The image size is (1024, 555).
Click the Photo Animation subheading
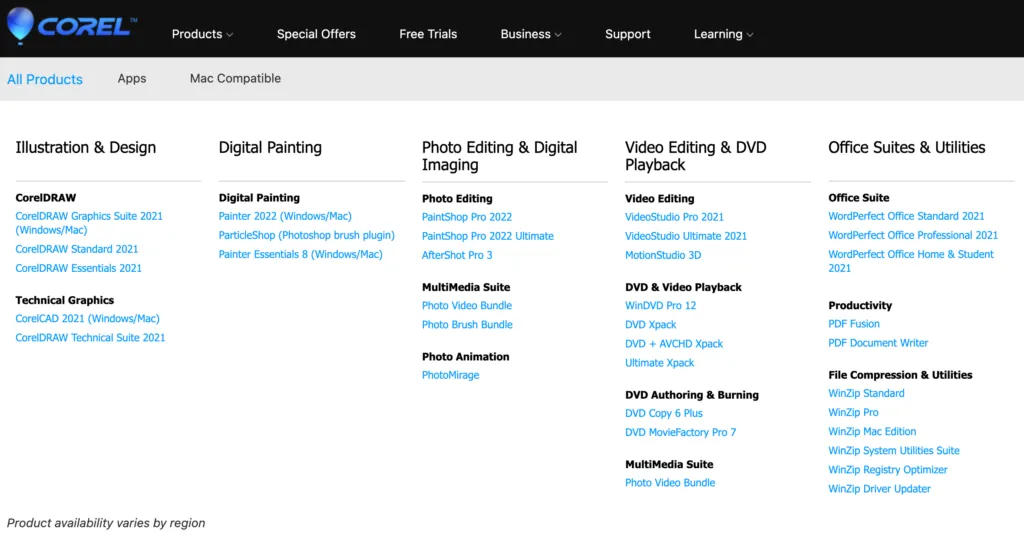(x=465, y=357)
